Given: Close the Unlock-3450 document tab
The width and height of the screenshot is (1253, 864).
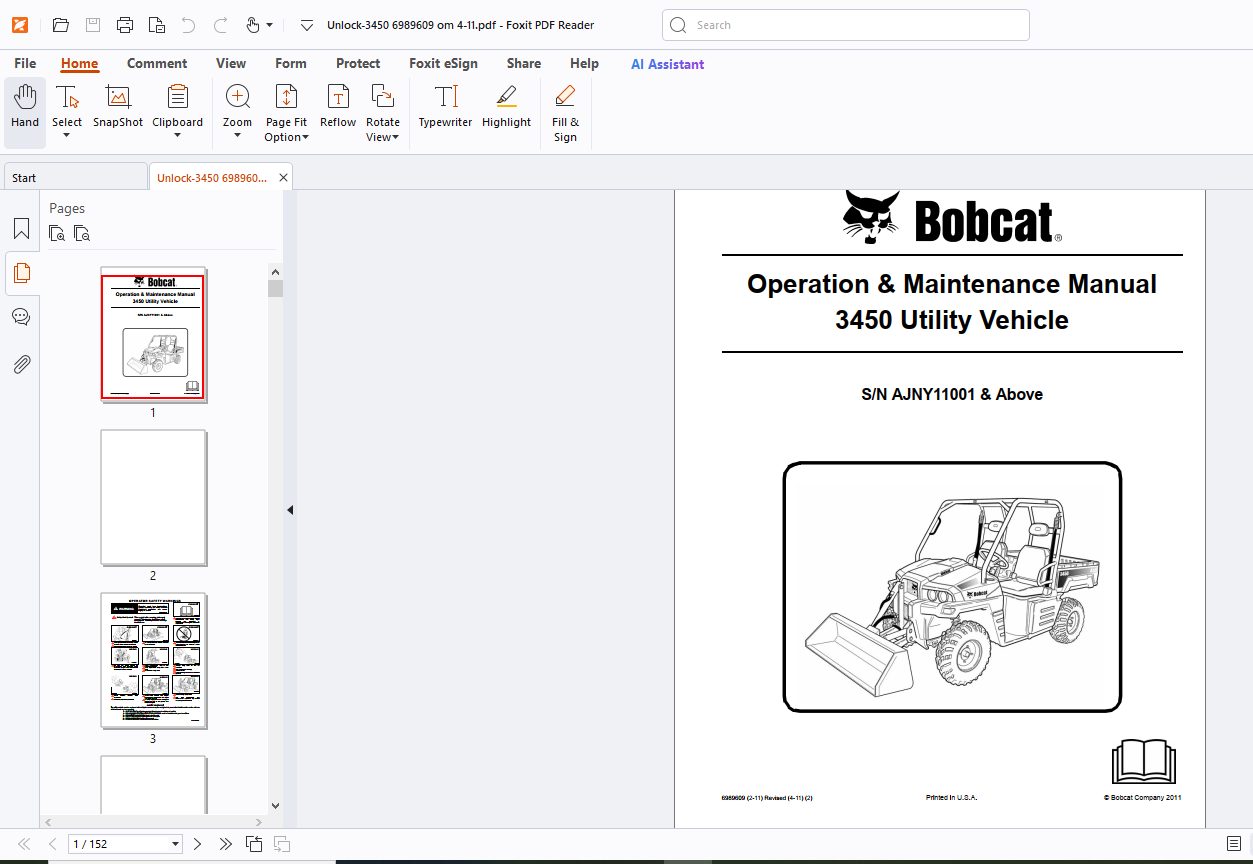Looking at the screenshot, I should pyautogui.click(x=283, y=178).
